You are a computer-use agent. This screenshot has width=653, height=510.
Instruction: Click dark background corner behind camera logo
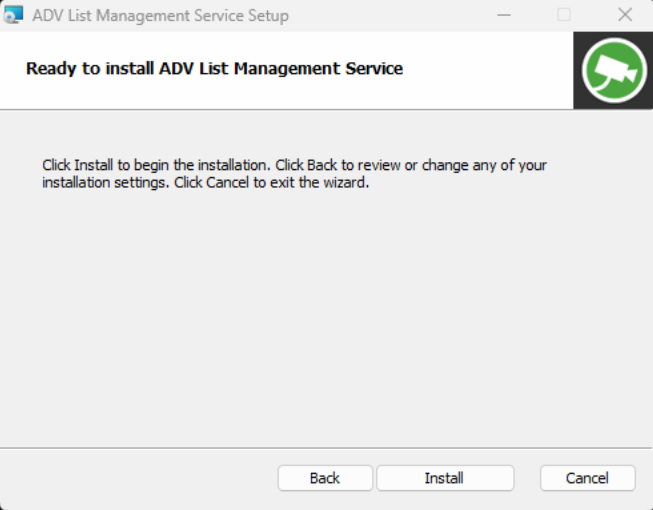click(x=581, y=100)
